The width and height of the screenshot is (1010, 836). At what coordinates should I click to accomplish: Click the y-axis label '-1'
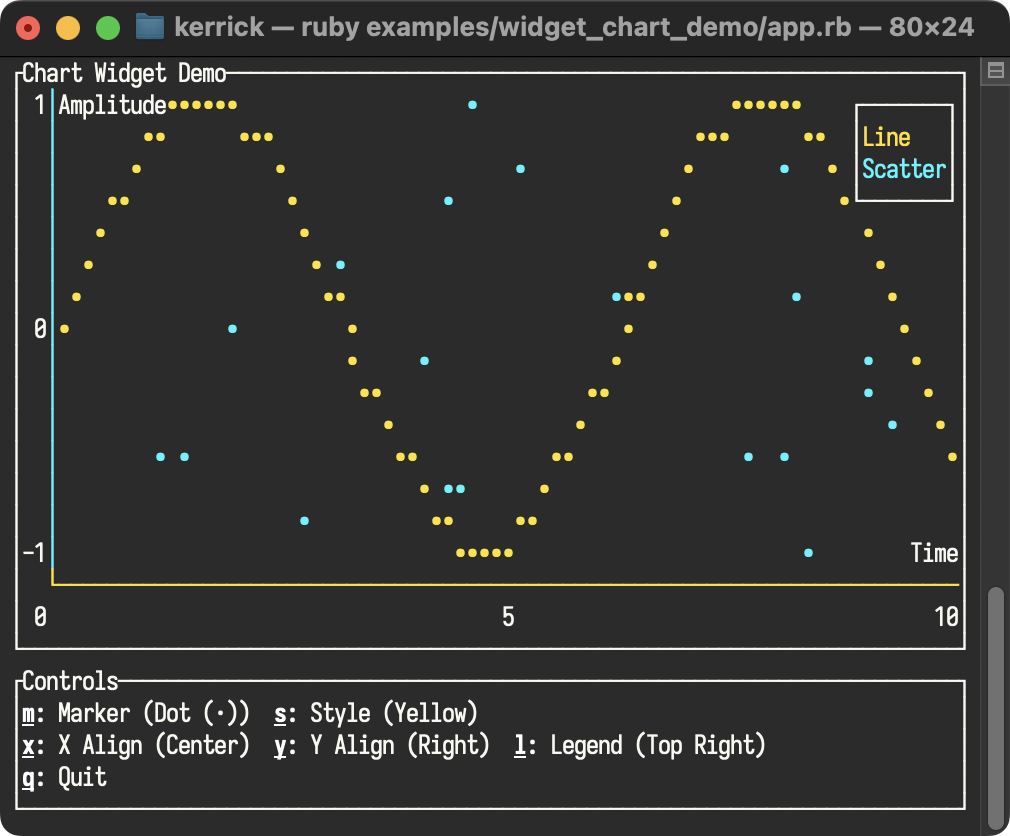point(33,553)
